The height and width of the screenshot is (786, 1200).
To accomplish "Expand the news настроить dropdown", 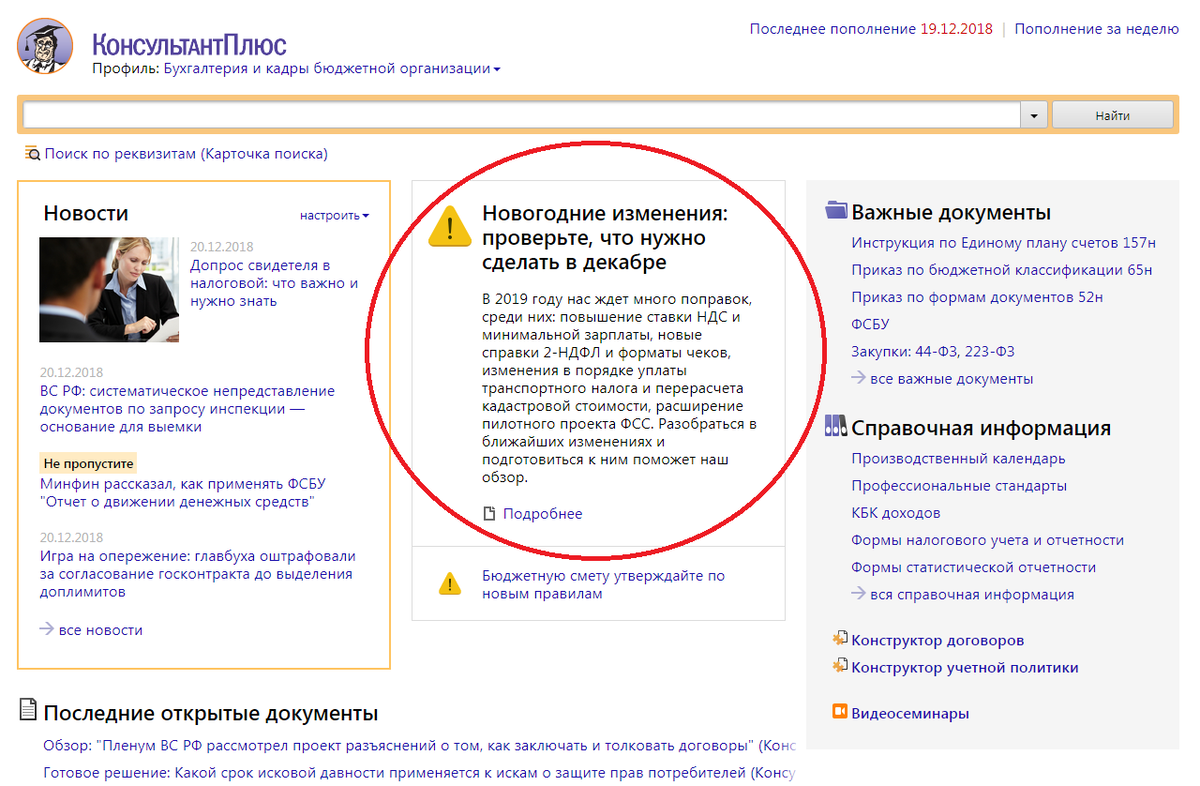I will point(334,215).
